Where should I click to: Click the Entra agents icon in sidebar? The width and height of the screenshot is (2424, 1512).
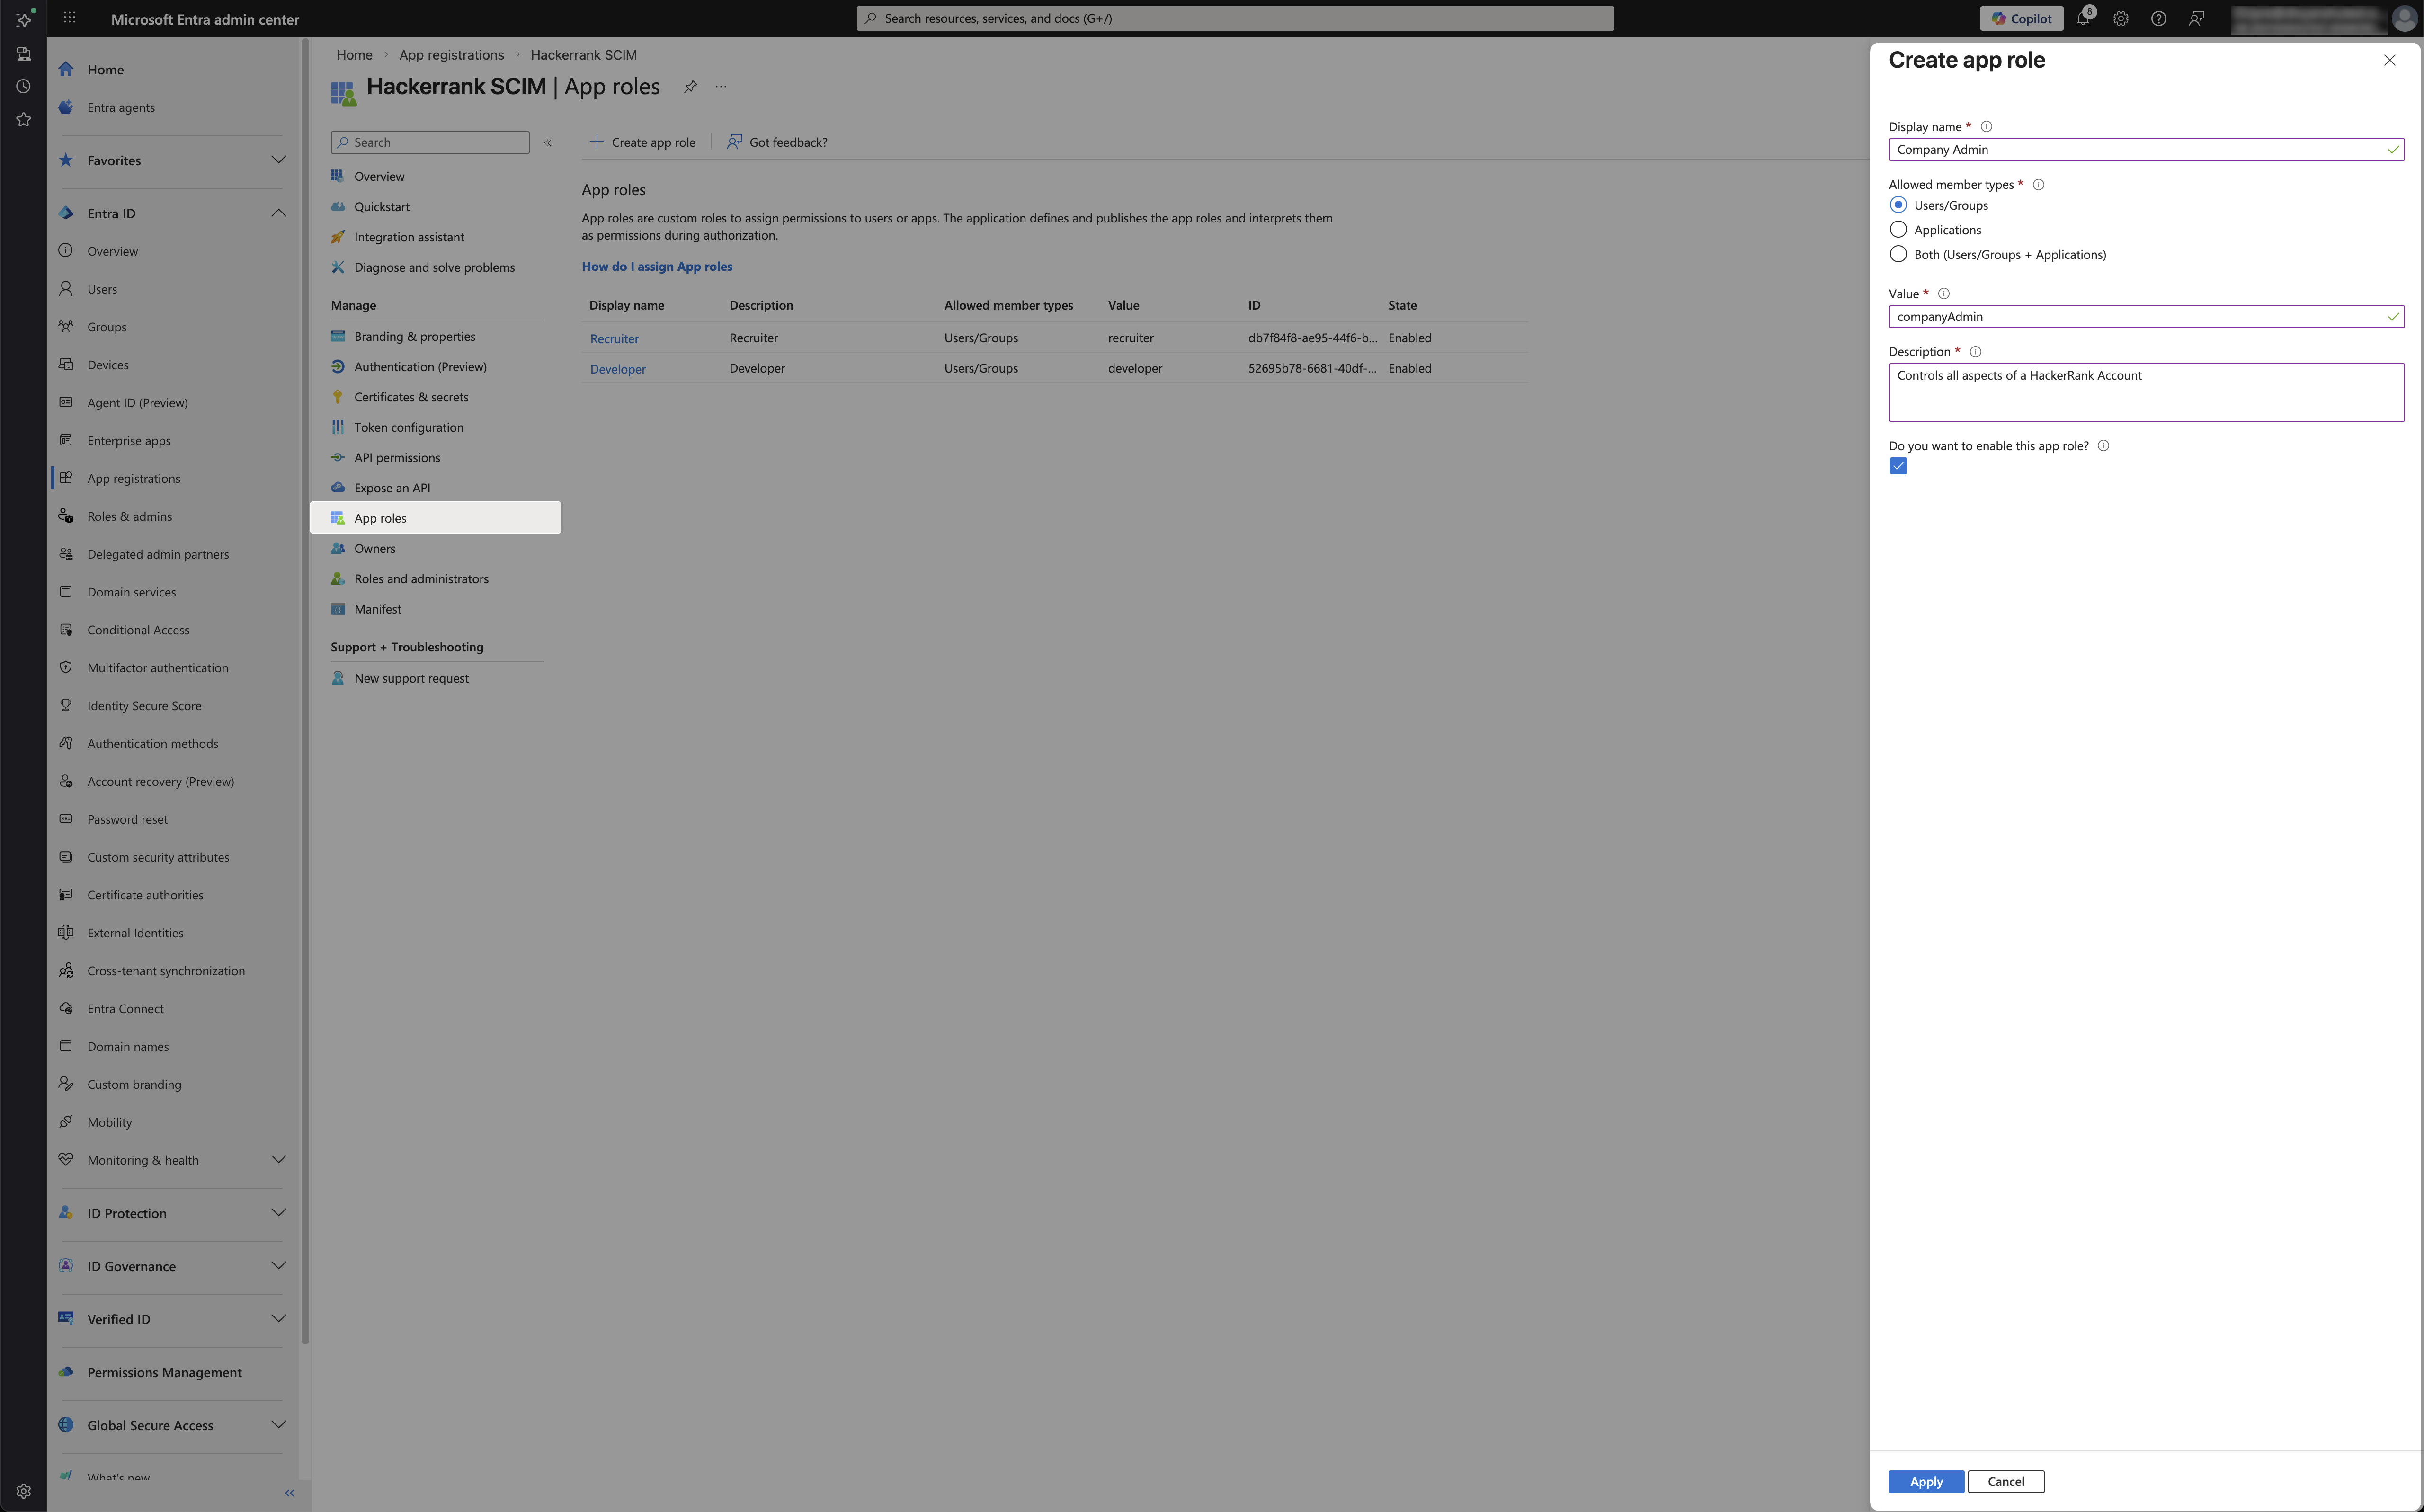coord(66,107)
